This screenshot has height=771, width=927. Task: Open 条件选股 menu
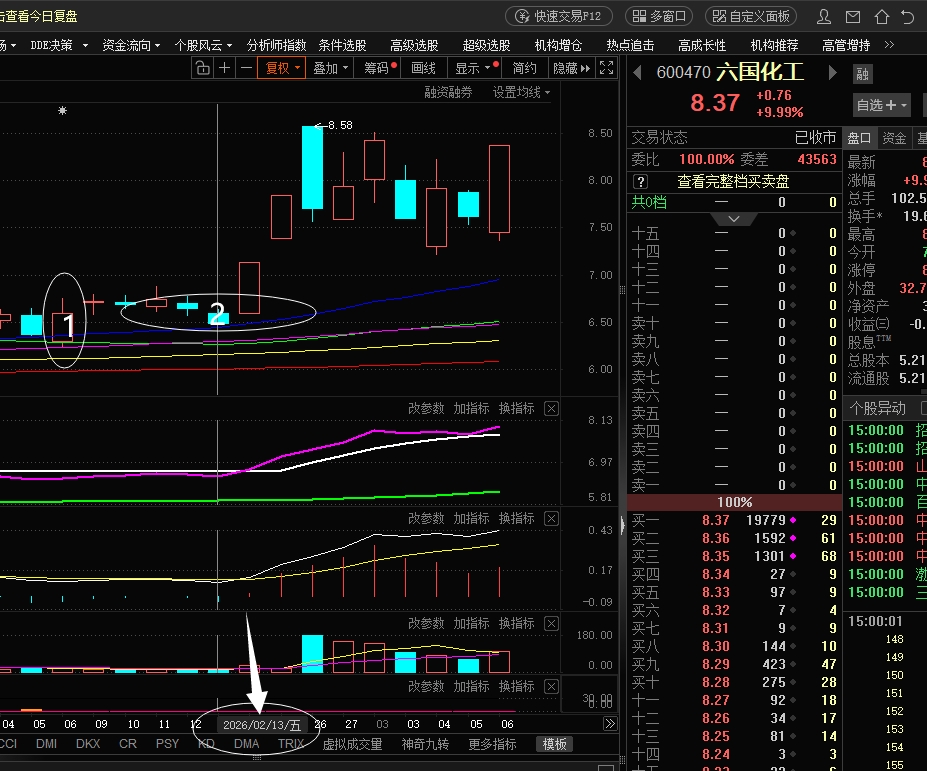pos(342,45)
